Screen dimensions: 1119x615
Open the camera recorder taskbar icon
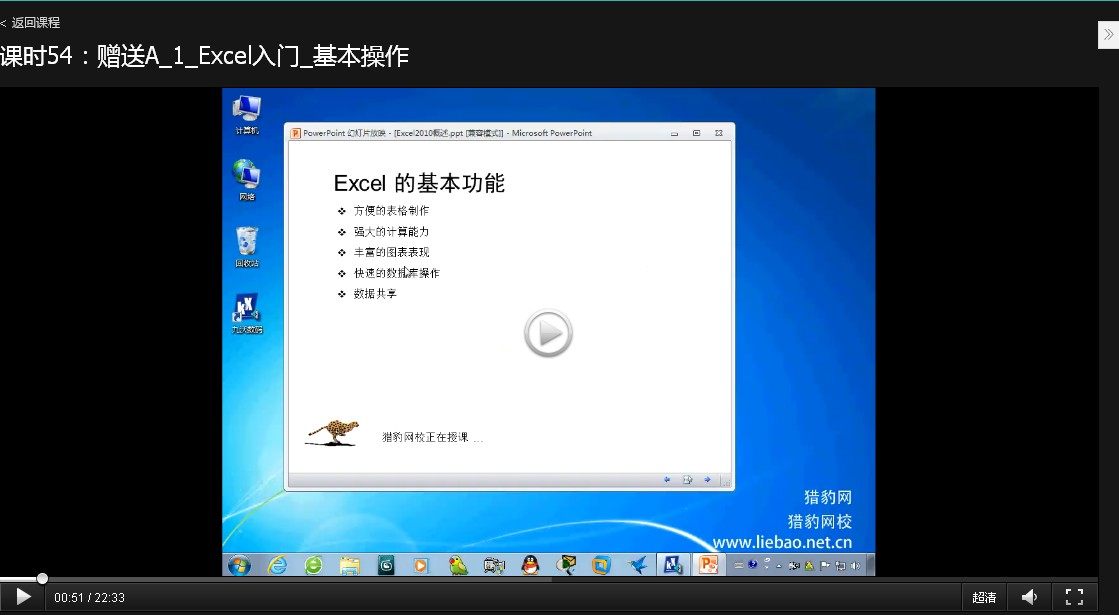coord(494,566)
